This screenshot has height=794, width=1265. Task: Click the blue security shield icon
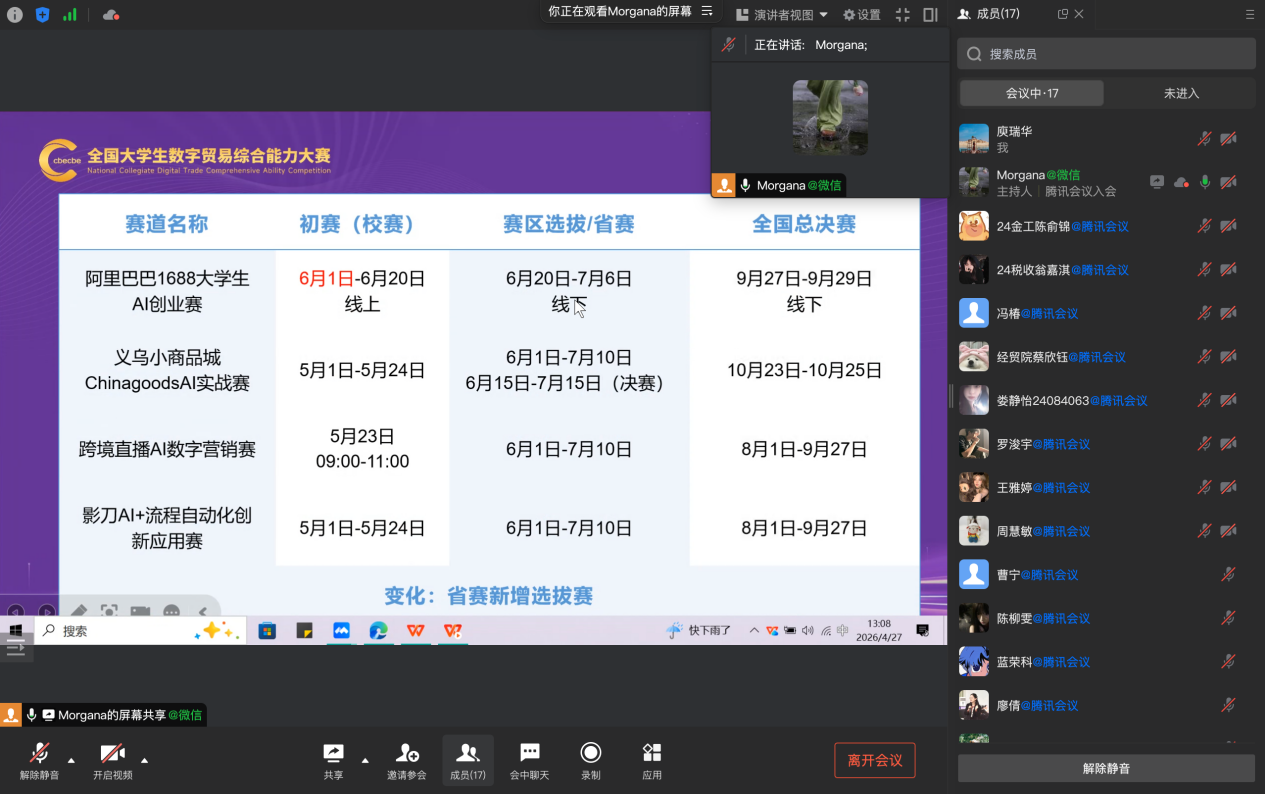(x=42, y=14)
